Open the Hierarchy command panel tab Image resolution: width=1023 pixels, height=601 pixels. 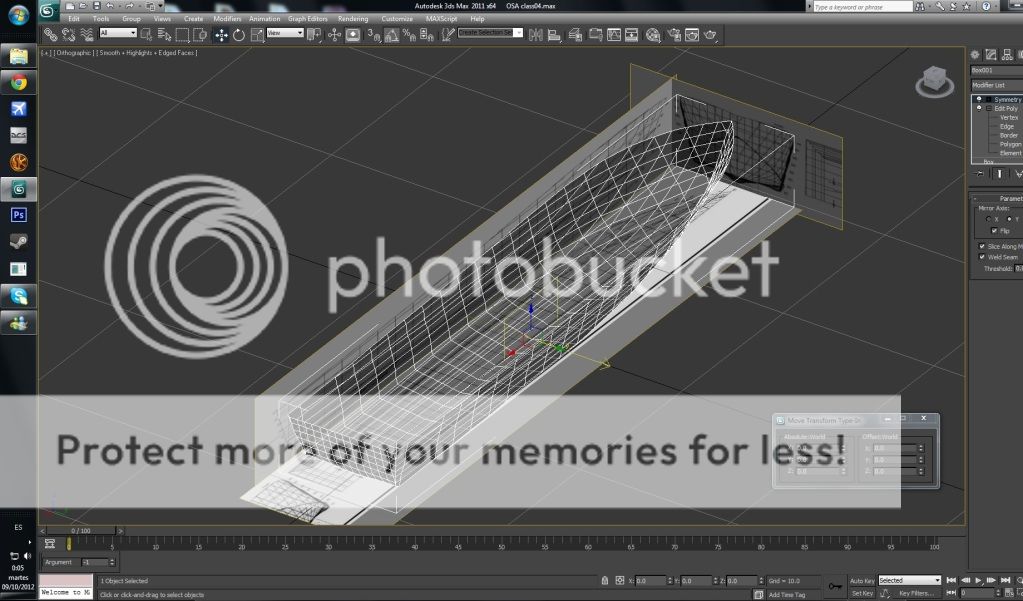pos(1005,55)
